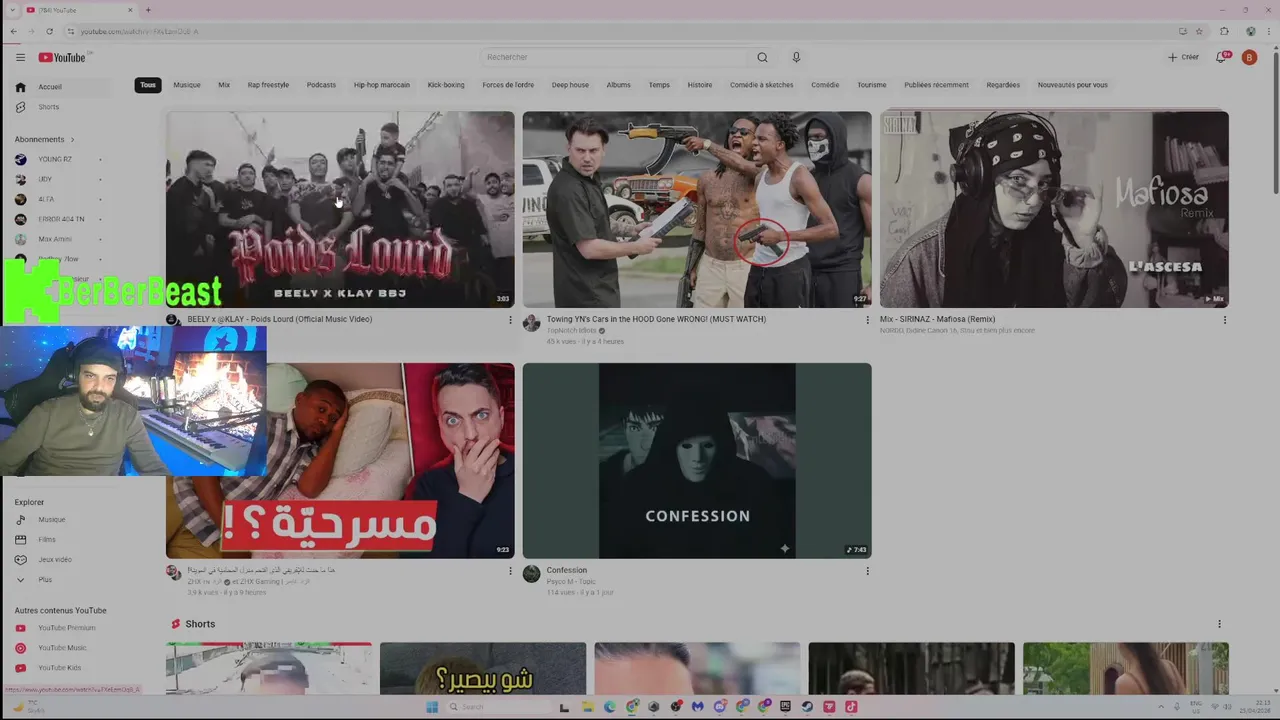The width and height of the screenshot is (1280, 720).
Task: Select the Publiées récemment chip
Action: (x=936, y=85)
